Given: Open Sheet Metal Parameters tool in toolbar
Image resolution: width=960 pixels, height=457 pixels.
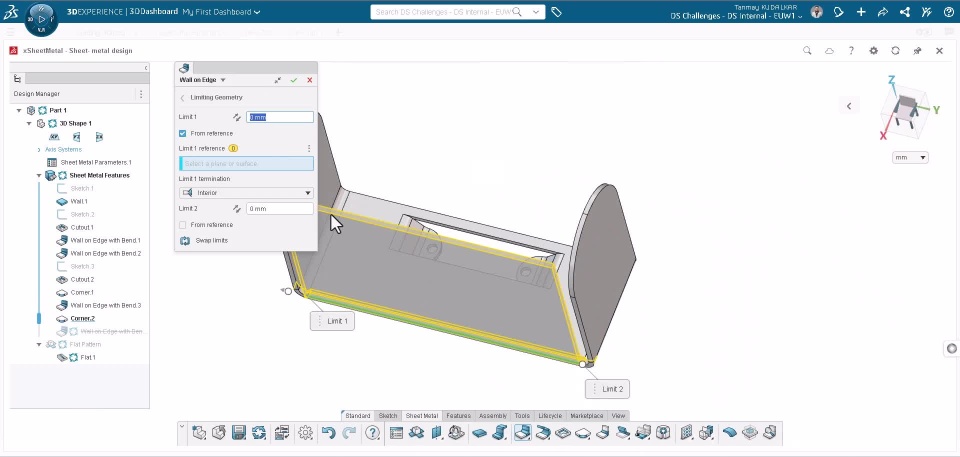Looking at the screenshot, I should coord(396,432).
